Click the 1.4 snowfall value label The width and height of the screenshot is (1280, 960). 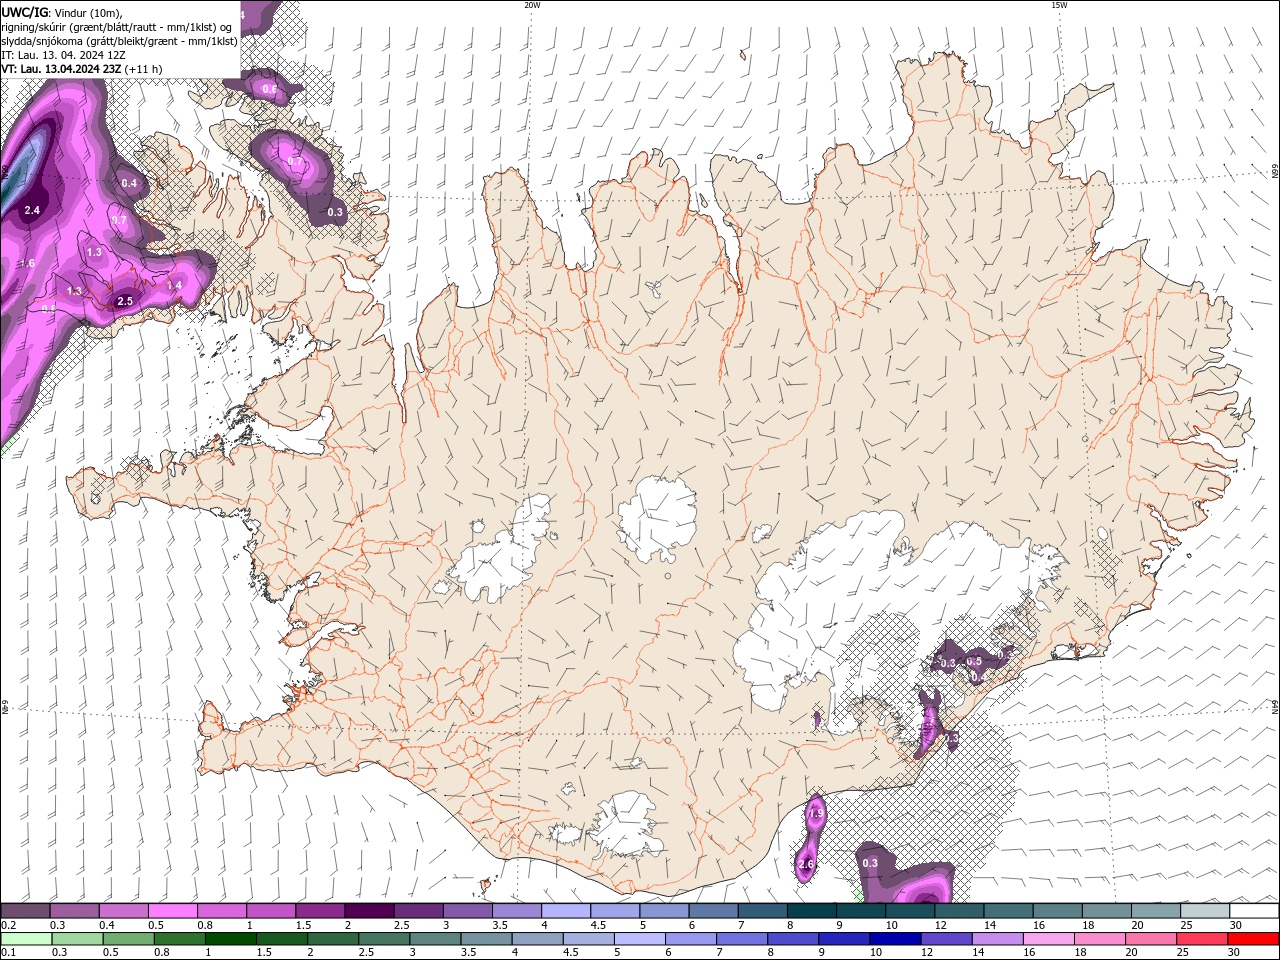(x=174, y=285)
